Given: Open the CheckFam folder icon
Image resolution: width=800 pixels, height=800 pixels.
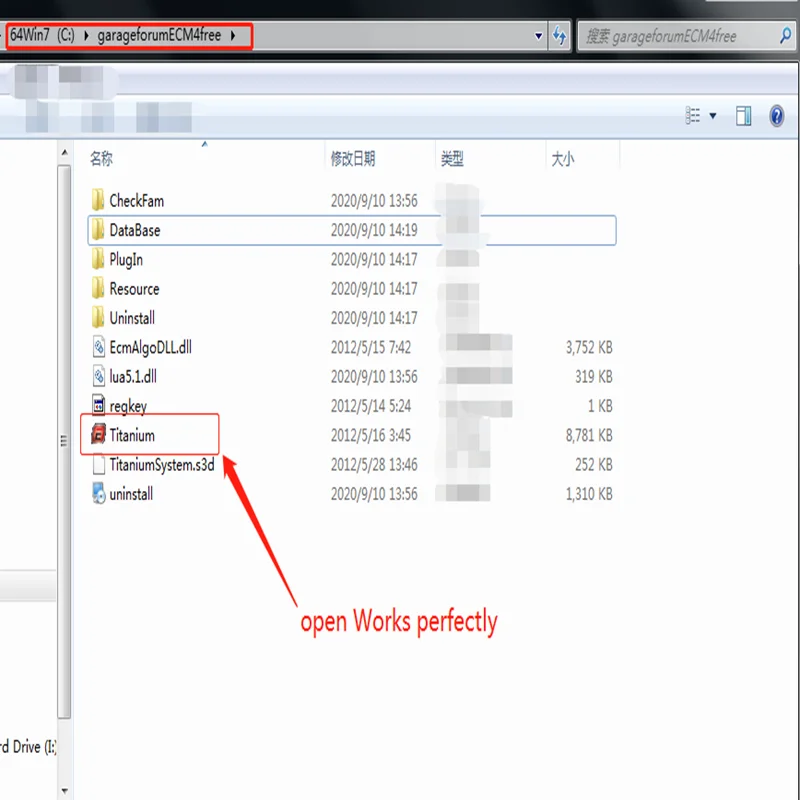Looking at the screenshot, I should (98, 200).
